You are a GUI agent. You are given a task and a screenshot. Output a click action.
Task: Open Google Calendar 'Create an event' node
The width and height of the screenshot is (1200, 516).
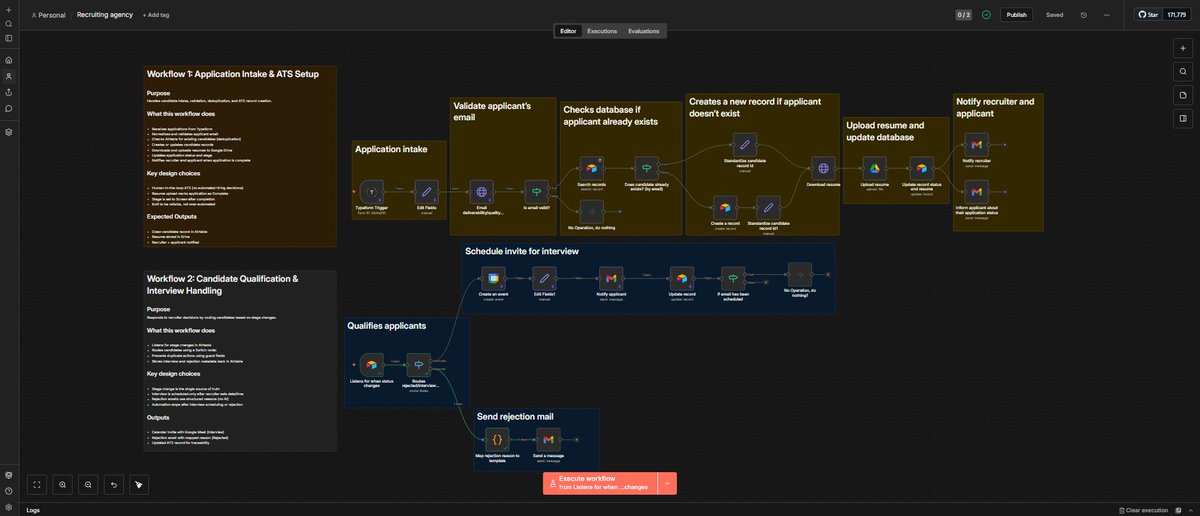(493, 279)
